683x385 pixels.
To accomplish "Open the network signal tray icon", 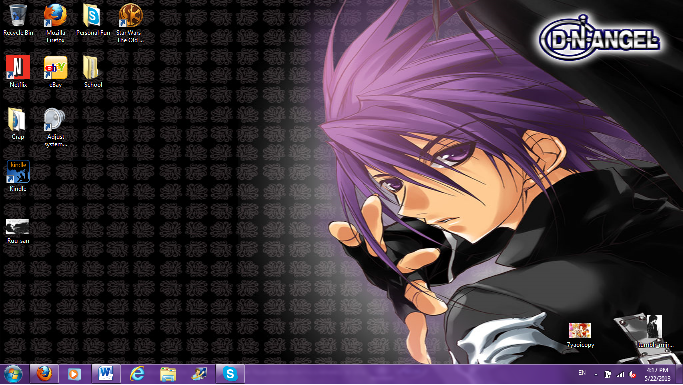I will tap(621, 375).
